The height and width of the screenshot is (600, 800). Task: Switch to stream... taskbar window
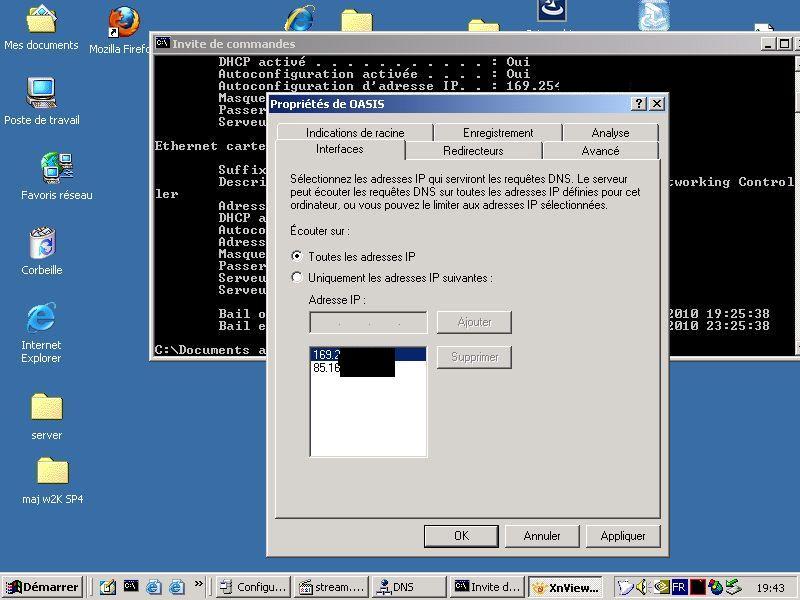click(x=332, y=587)
